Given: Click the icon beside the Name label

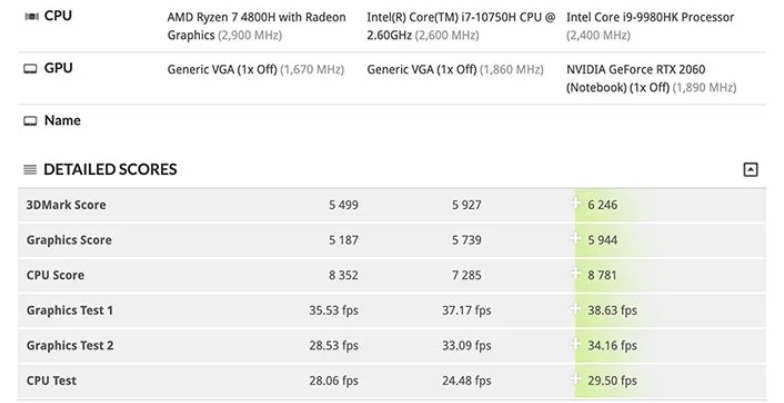Looking at the screenshot, I should click(30, 121).
